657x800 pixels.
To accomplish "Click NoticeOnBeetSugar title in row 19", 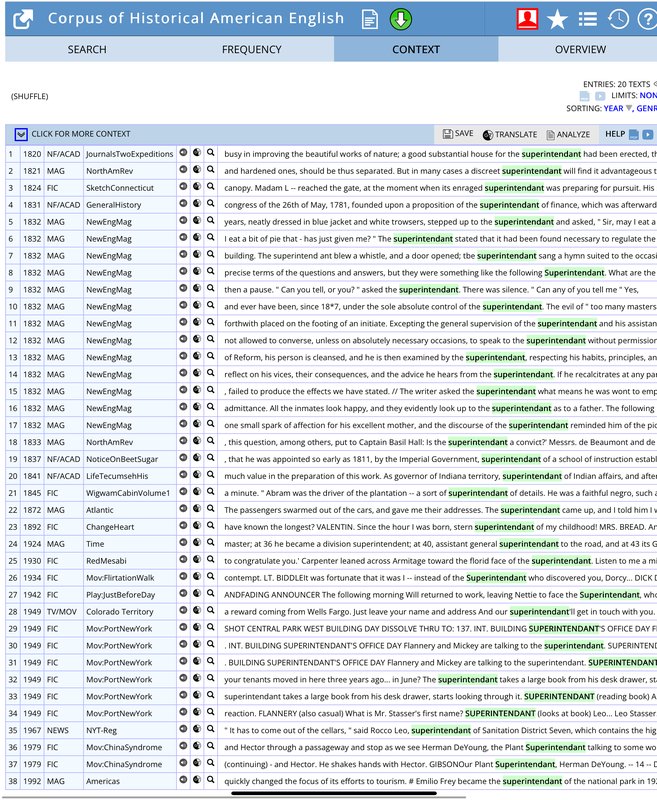I will [122, 459].
